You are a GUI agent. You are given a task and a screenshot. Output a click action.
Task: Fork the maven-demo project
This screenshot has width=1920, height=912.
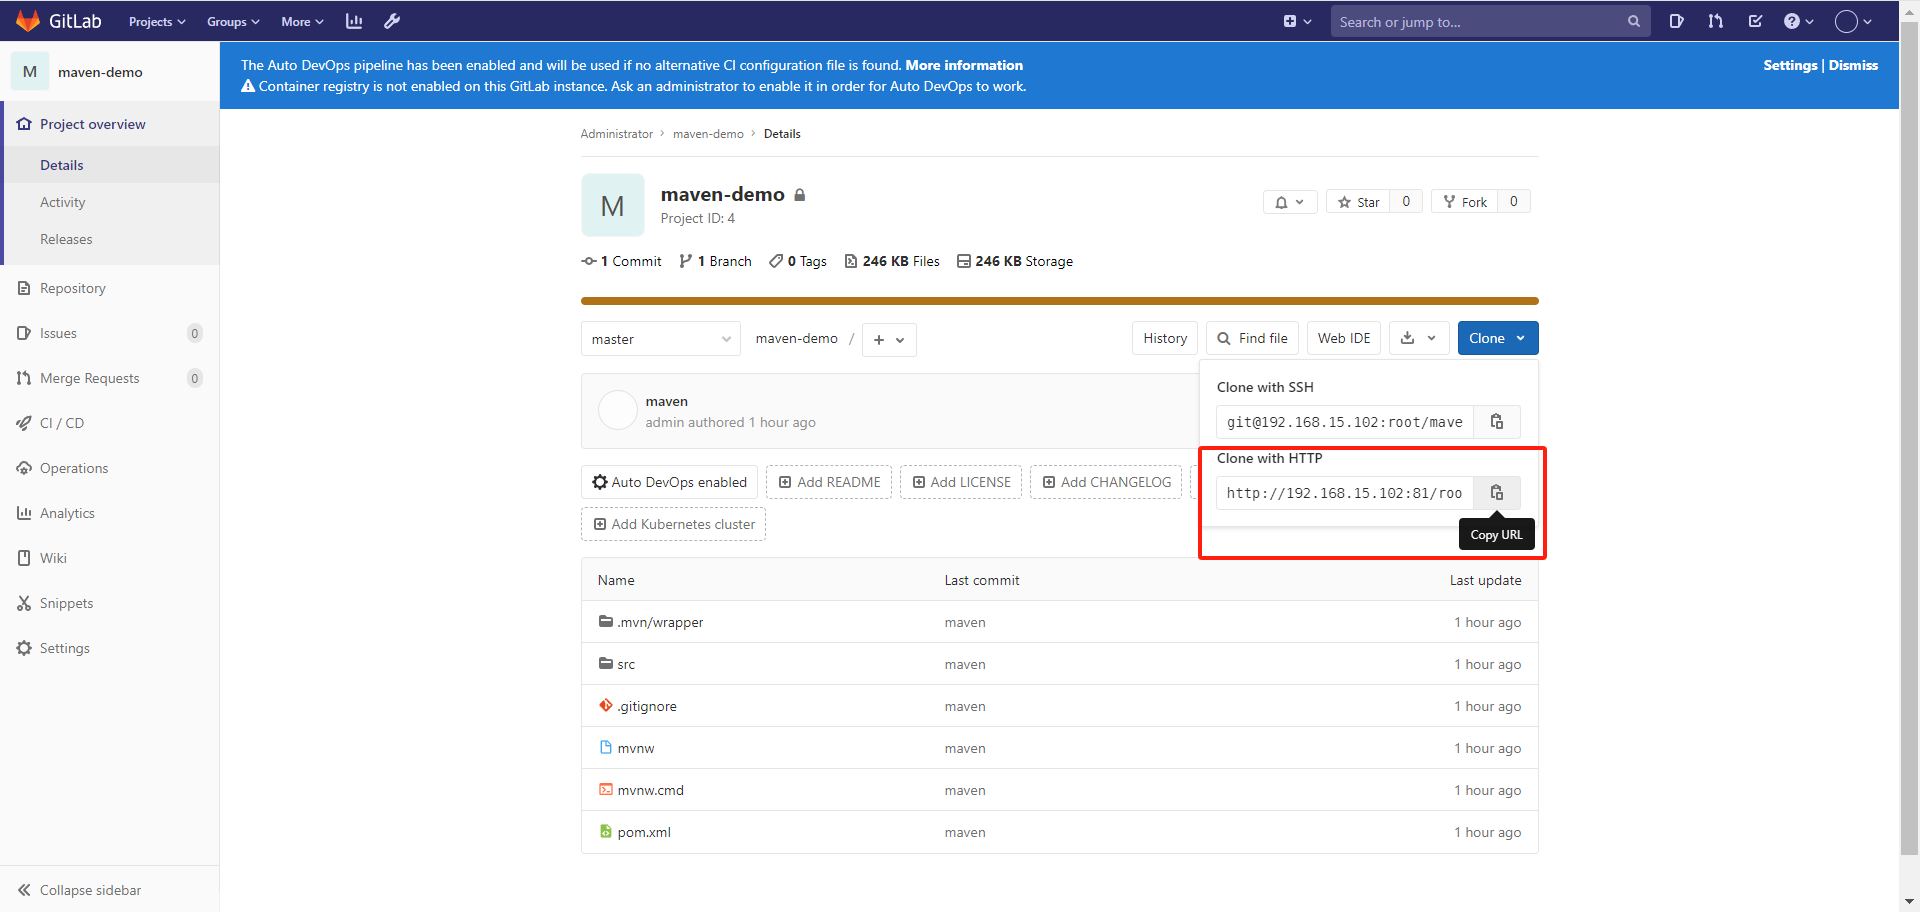(x=1465, y=202)
